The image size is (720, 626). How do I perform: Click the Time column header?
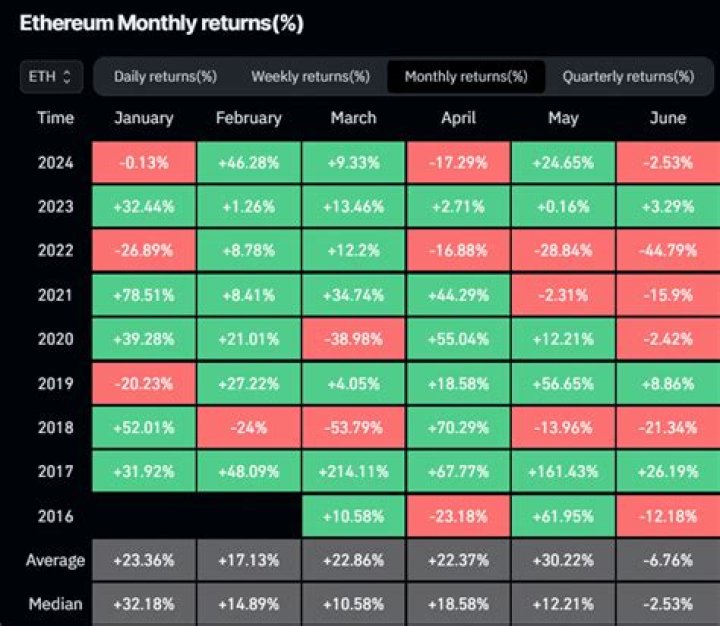click(x=55, y=118)
